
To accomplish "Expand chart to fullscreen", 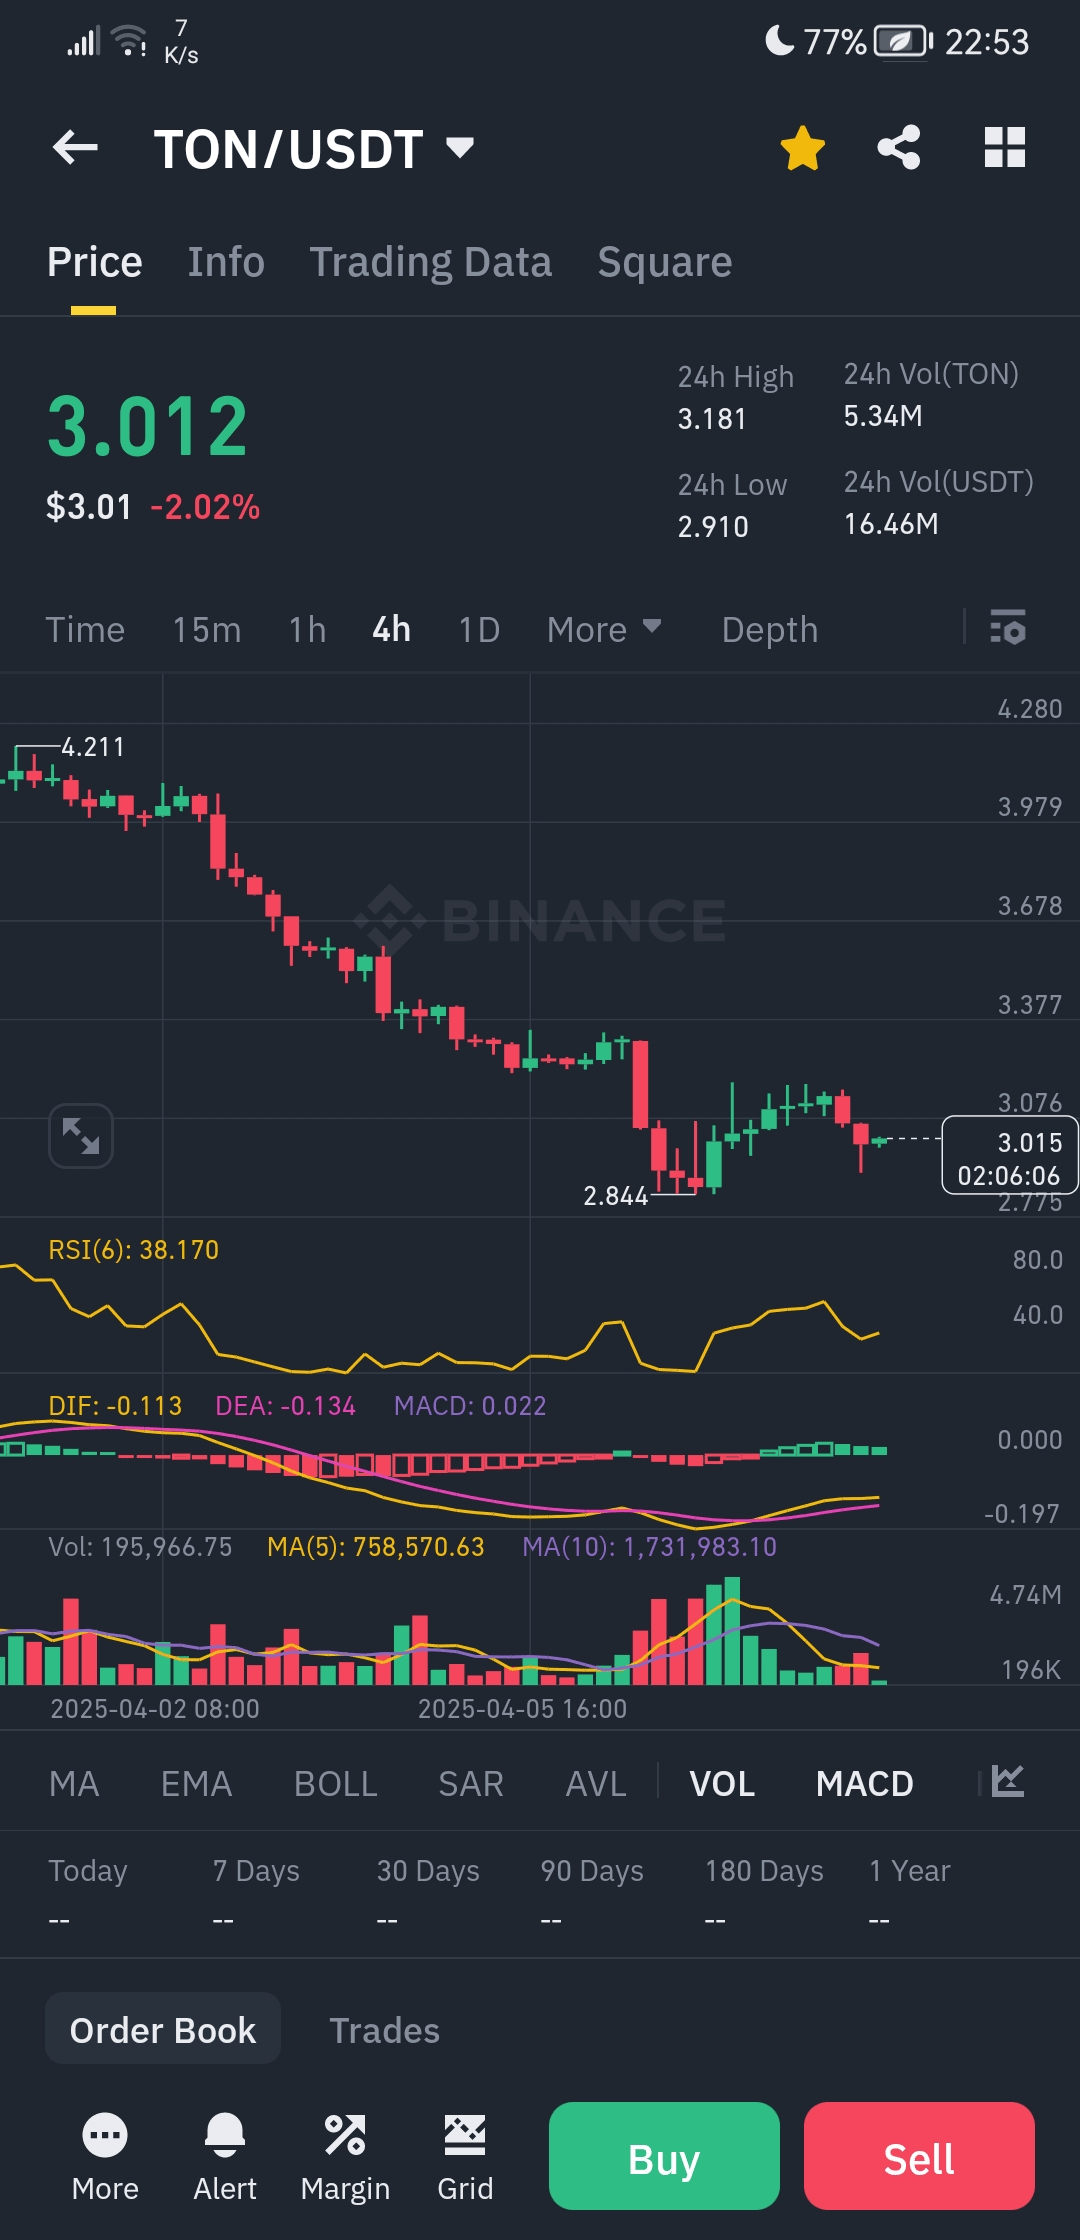I will [x=81, y=1136].
